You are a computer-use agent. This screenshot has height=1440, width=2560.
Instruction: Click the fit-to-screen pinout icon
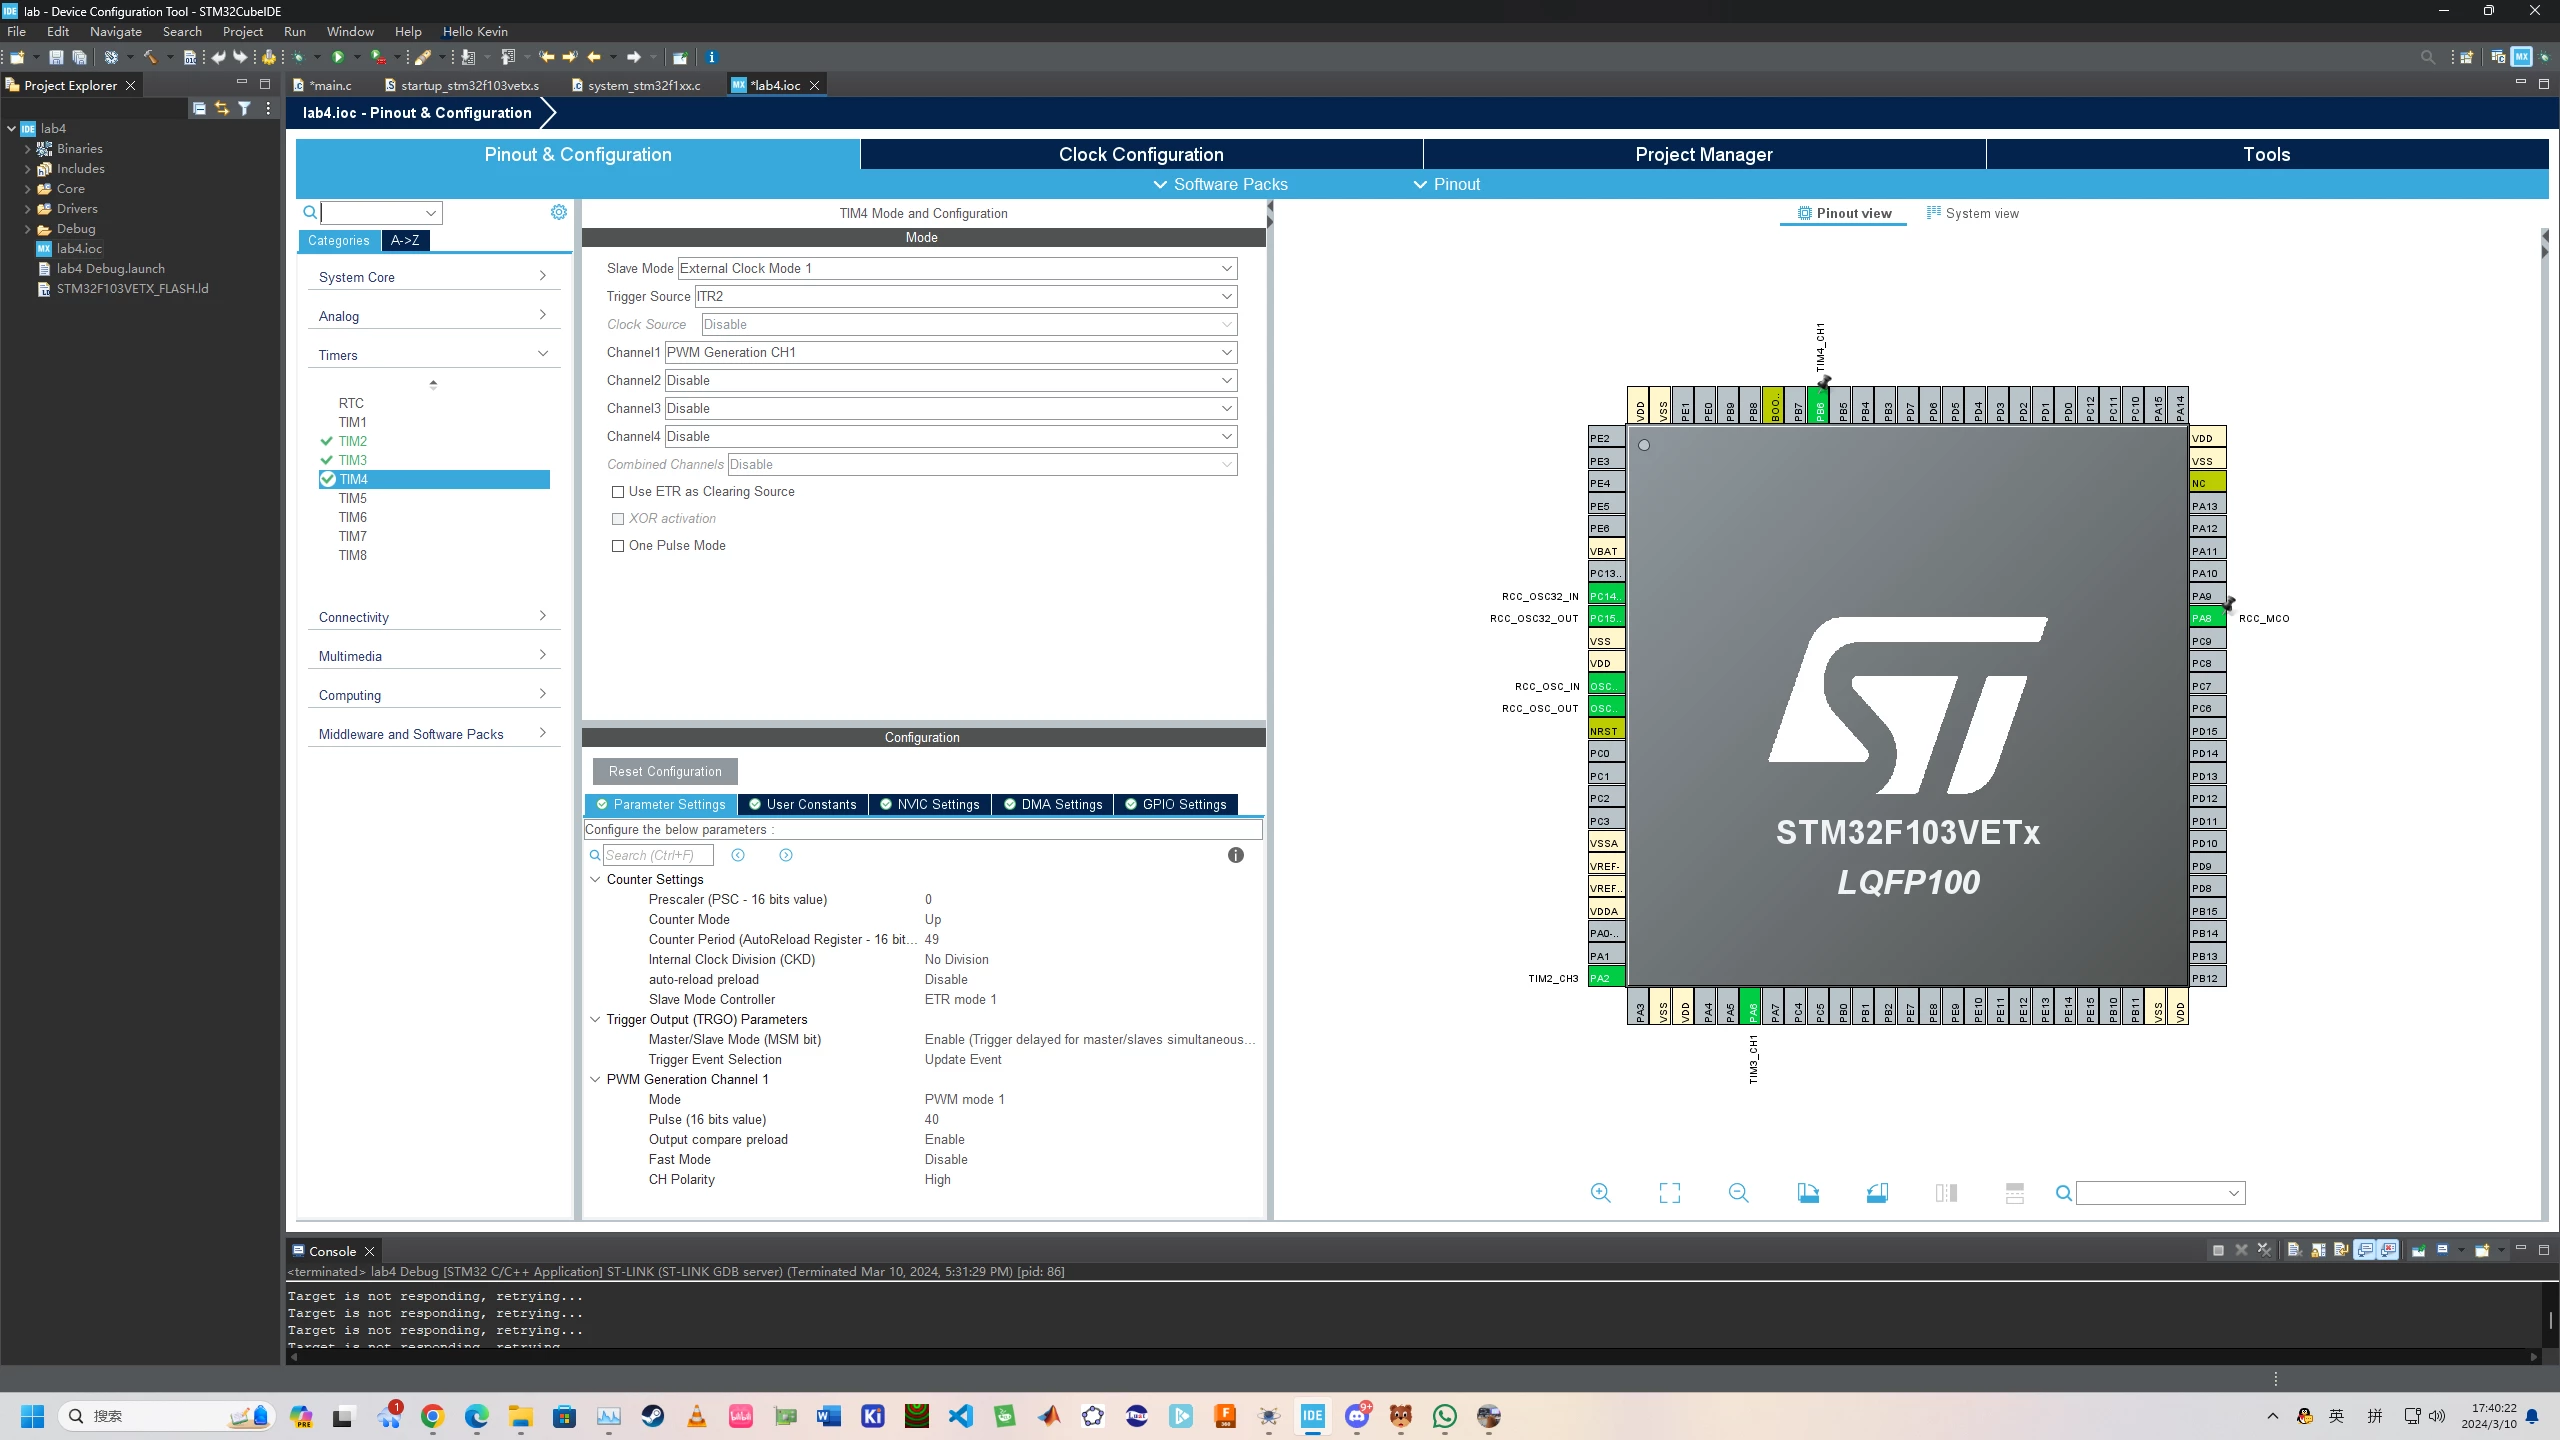pyautogui.click(x=1670, y=1193)
